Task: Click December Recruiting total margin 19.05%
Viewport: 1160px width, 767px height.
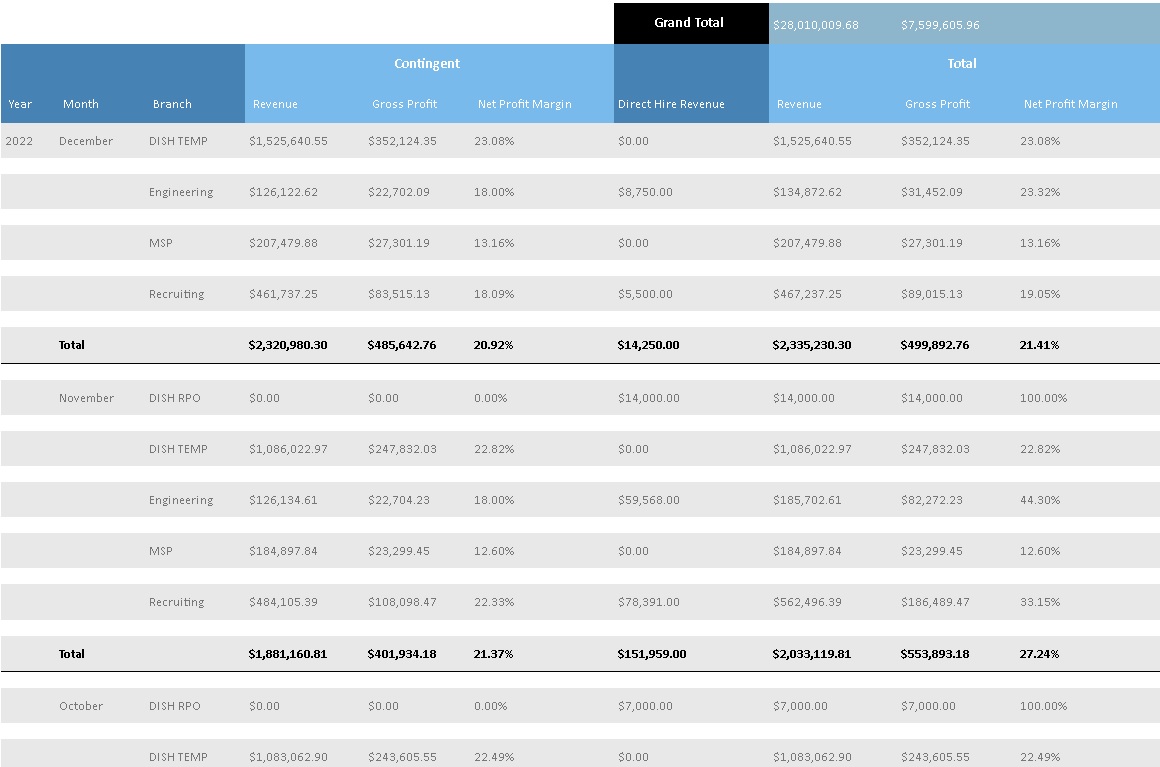Action: point(1039,294)
